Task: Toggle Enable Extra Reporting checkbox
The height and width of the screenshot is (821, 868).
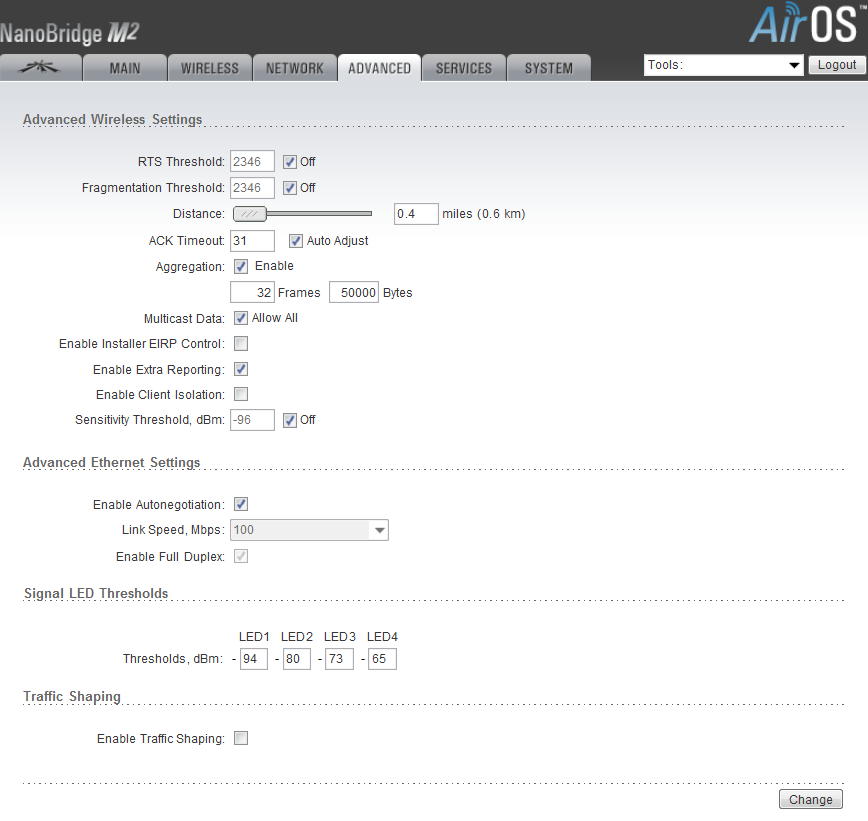Action: [241, 369]
